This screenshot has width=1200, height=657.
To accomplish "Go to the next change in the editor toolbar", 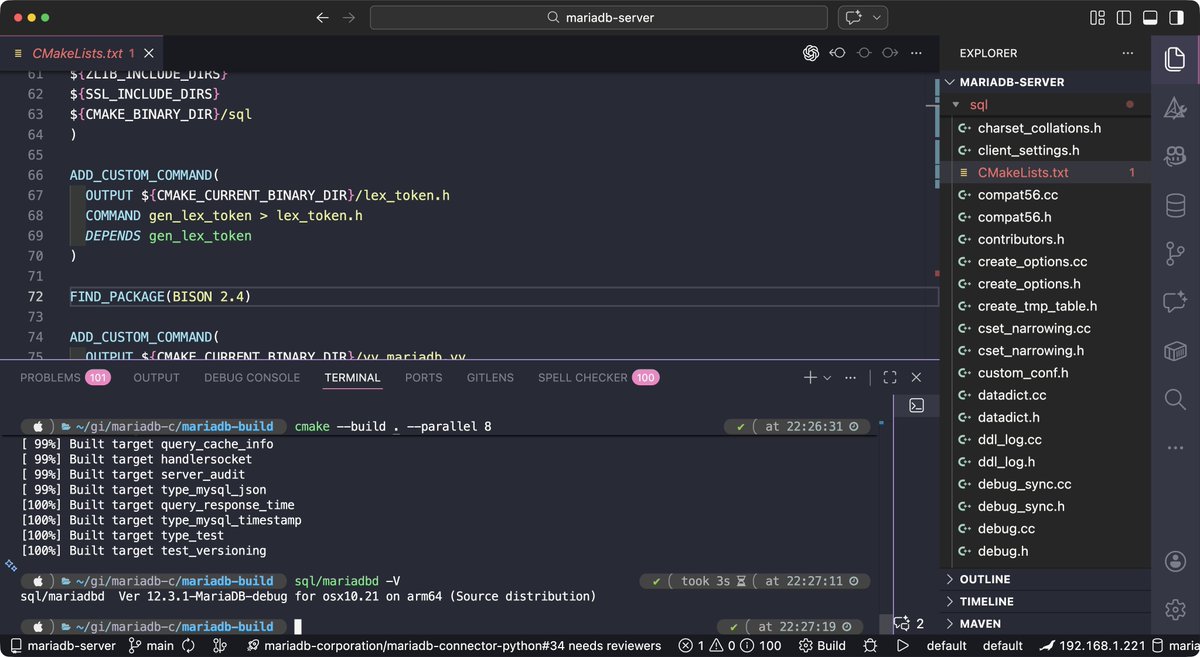I will [x=889, y=53].
